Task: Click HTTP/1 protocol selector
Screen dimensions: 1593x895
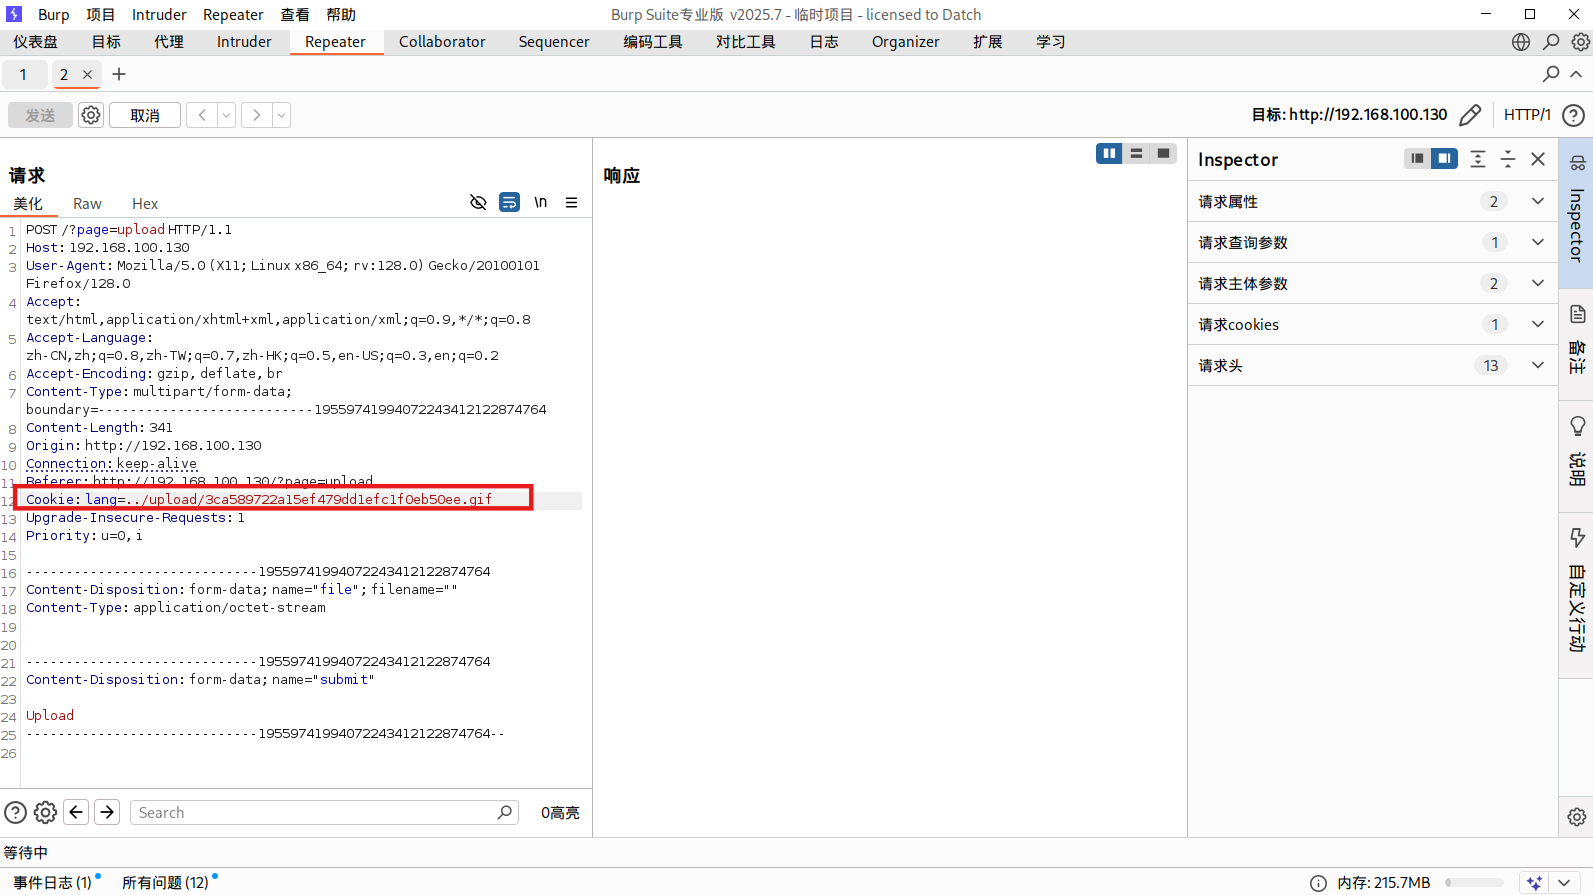Action: [1527, 115]
